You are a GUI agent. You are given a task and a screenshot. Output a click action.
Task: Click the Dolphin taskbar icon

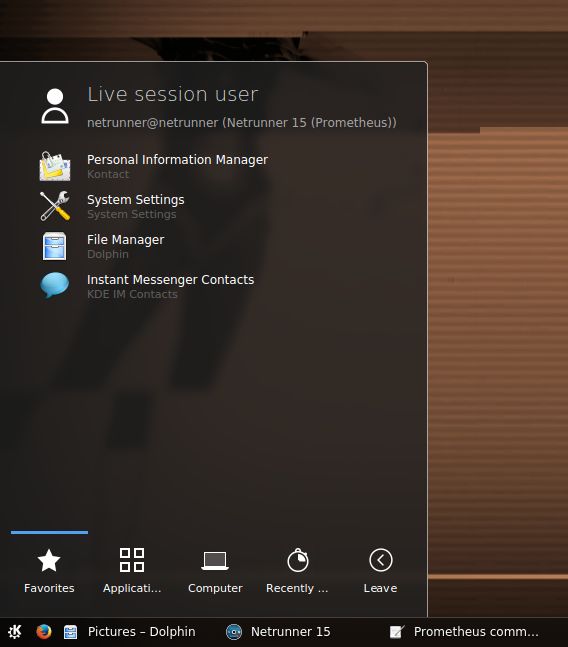point(71,632)
